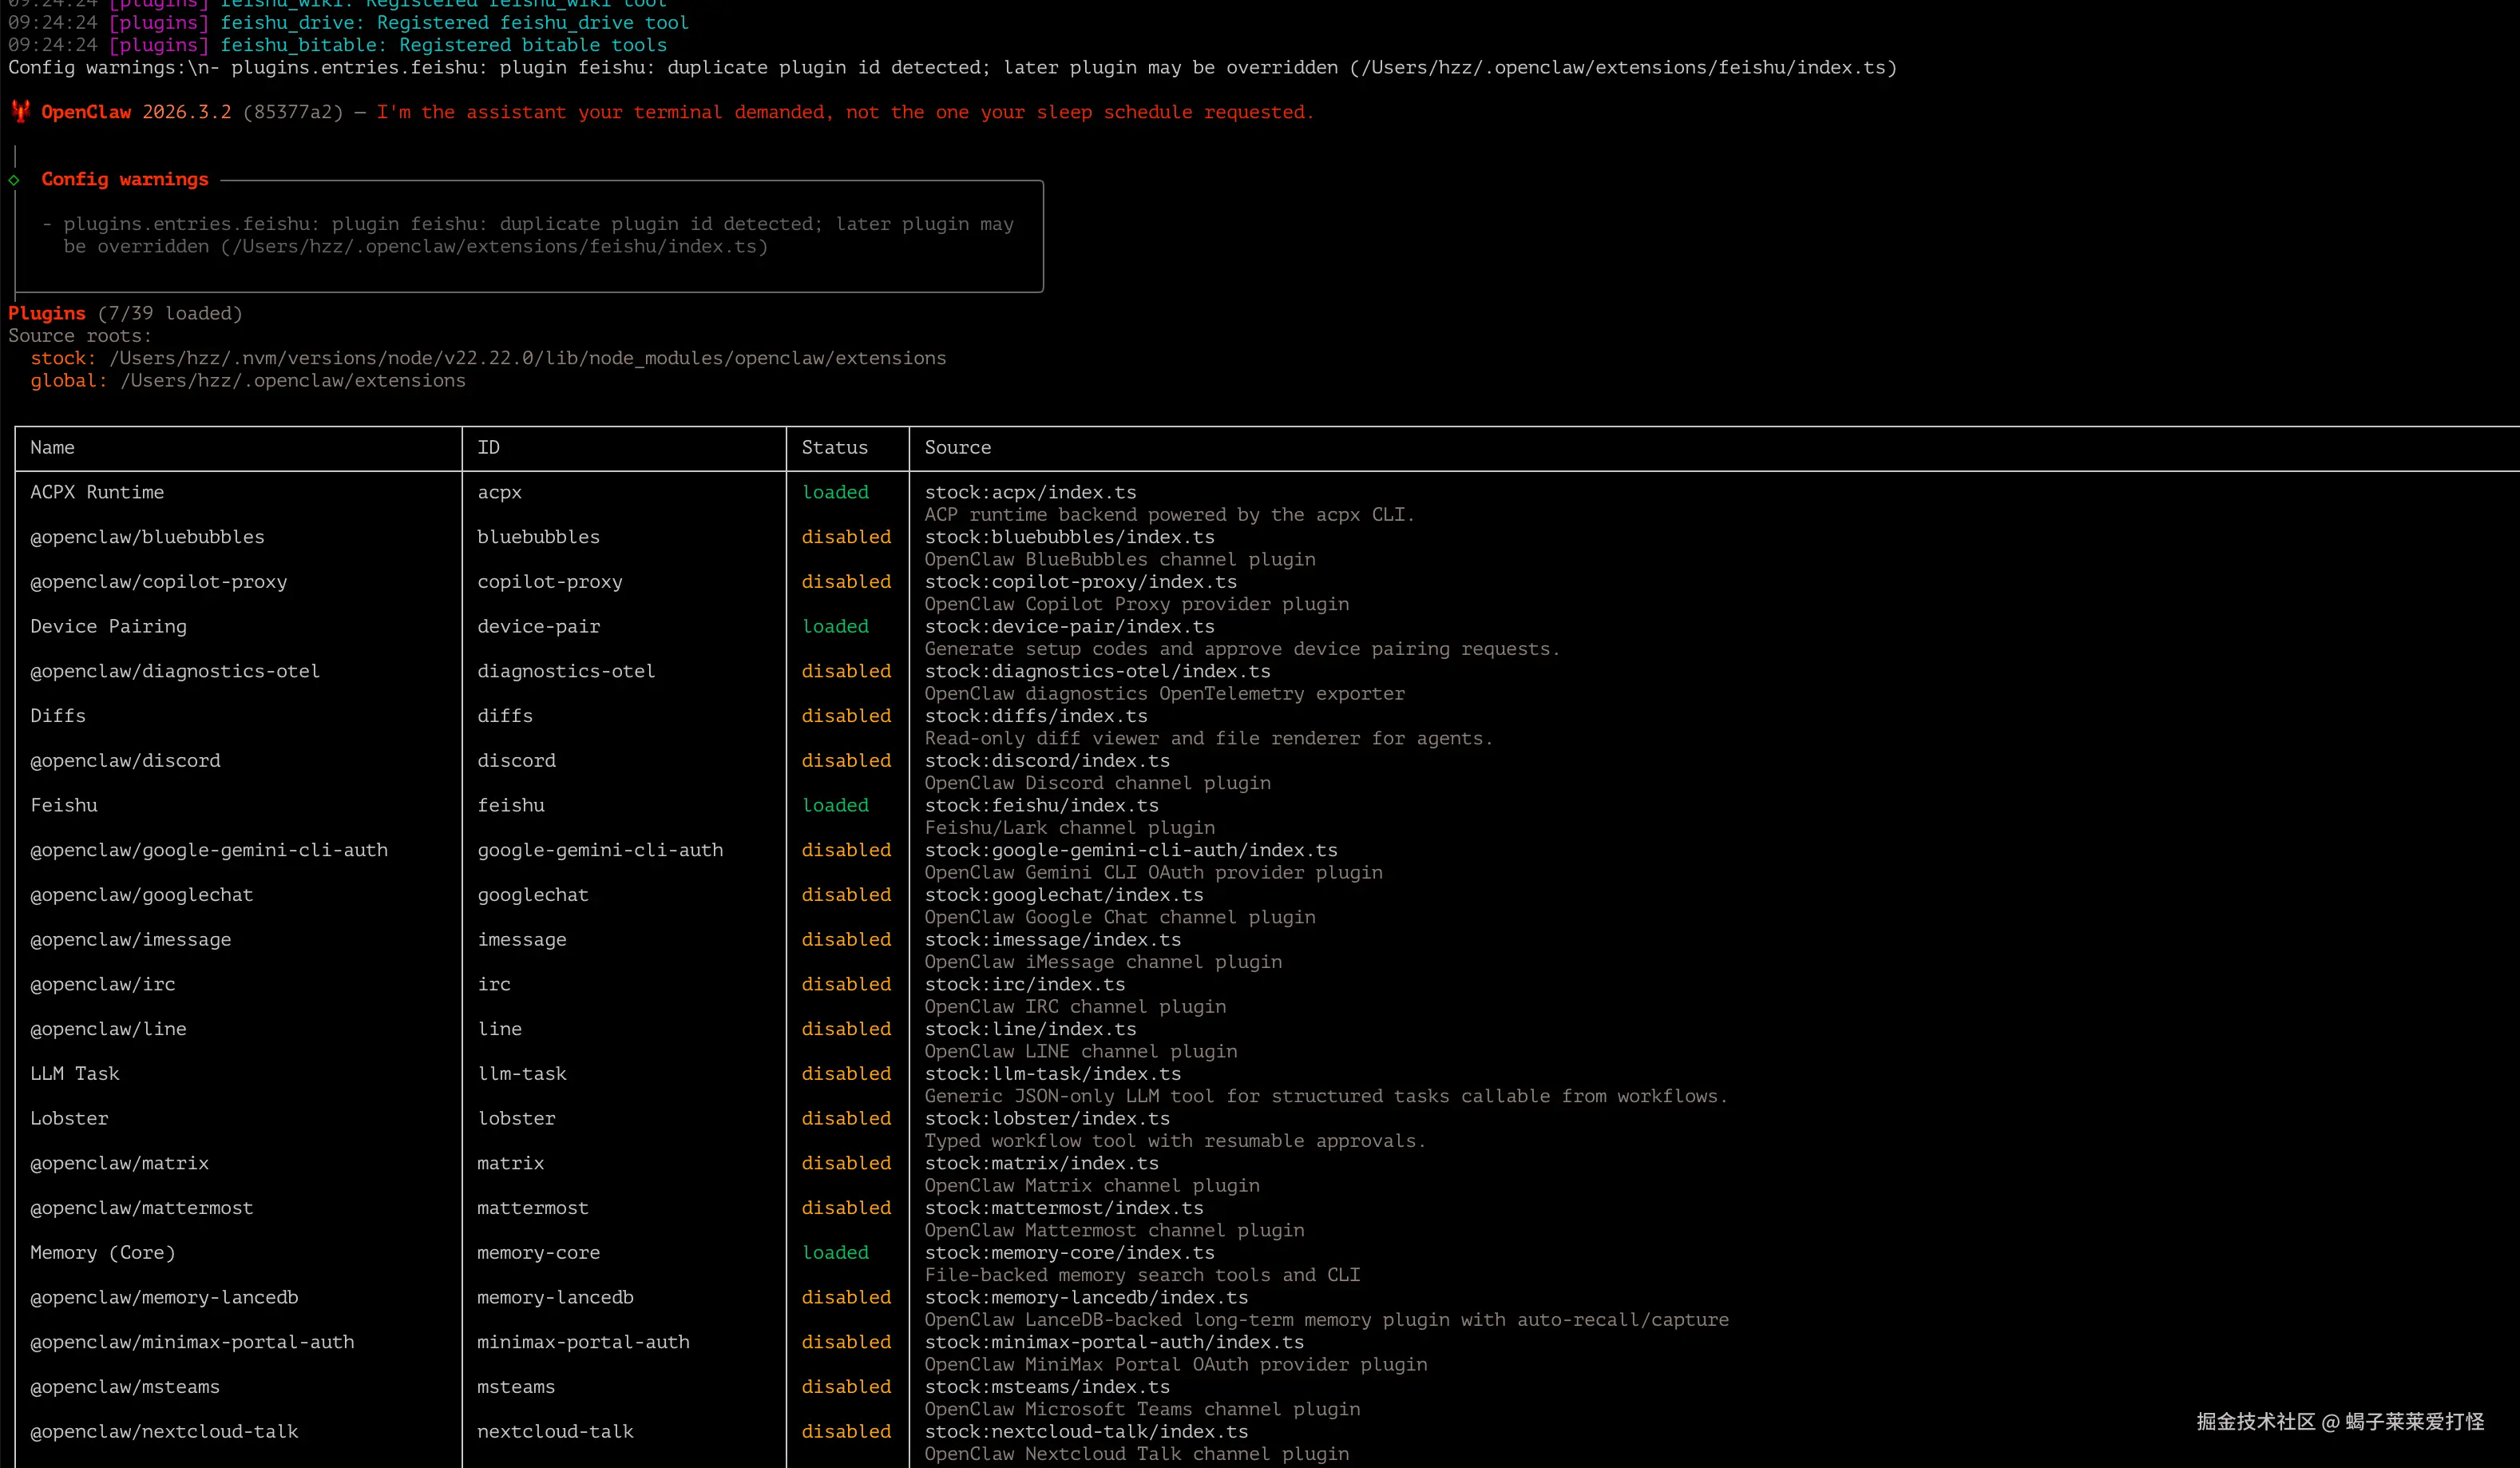This screenshot has width=2520, height=1468.
Task: Click the ID column header
Action: tap(488, 447)
